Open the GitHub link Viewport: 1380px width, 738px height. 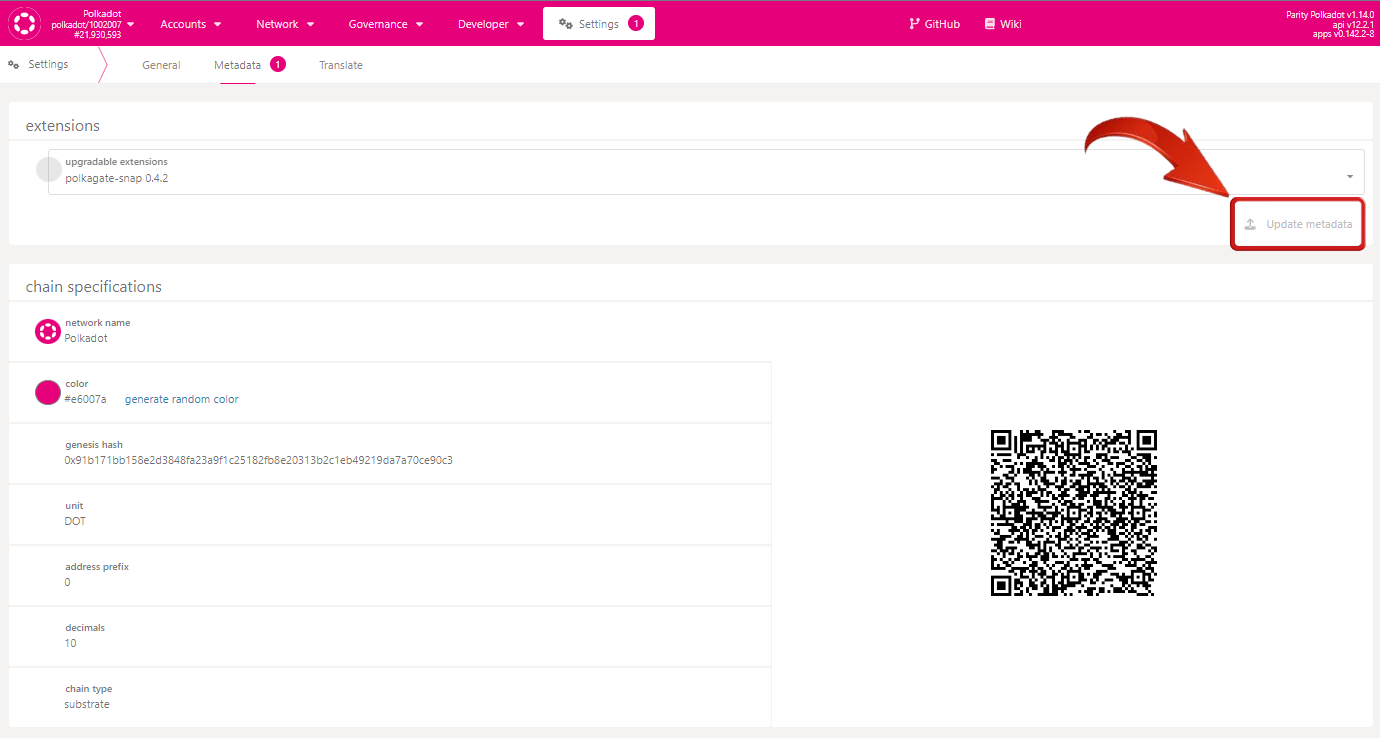tap(934, 24)
